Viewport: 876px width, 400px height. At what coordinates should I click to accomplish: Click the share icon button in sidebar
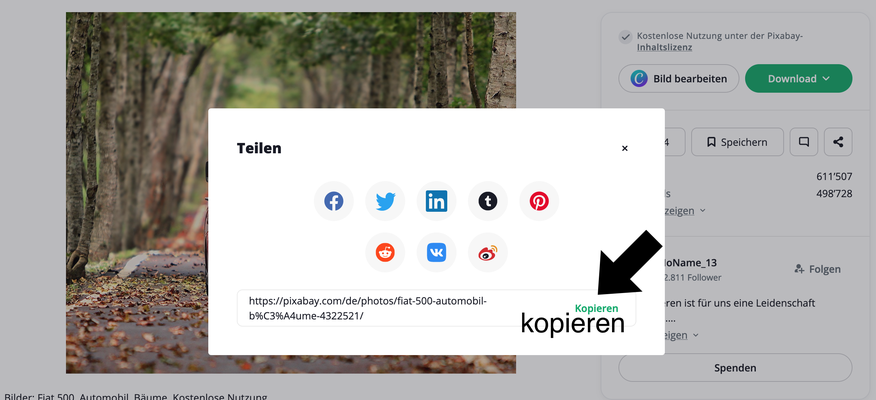point(838,142)
